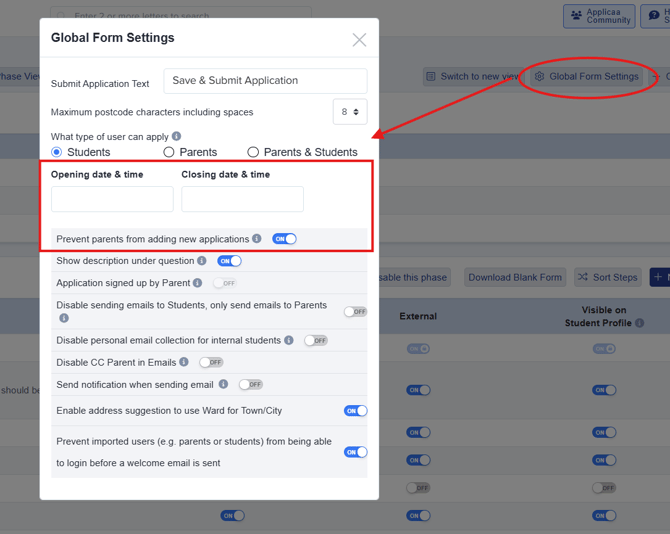The height and width of the screenshot is (534, 670).
Task: Click gear icon on Global Form Settings button
Action: coord(540,76)
